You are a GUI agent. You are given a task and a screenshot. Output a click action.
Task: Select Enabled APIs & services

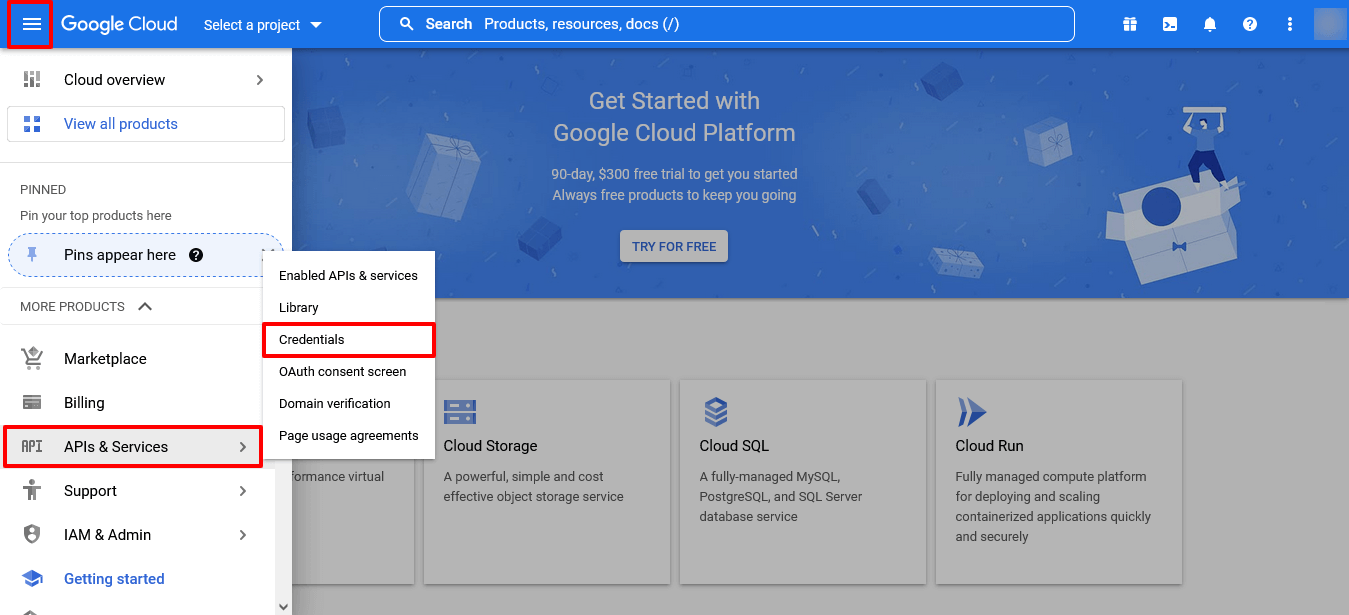(348, 275)
